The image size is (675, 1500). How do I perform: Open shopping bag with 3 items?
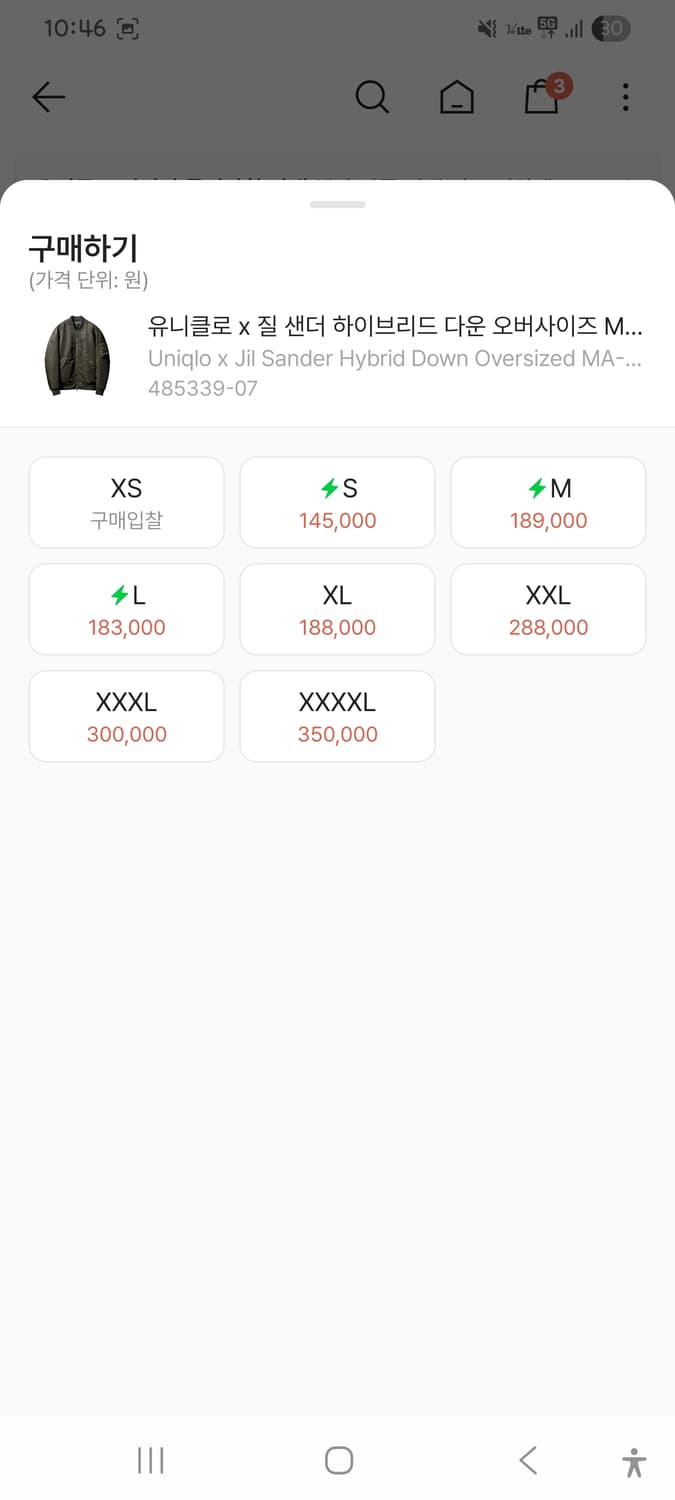pyautogui.click(x=542, y=97)
